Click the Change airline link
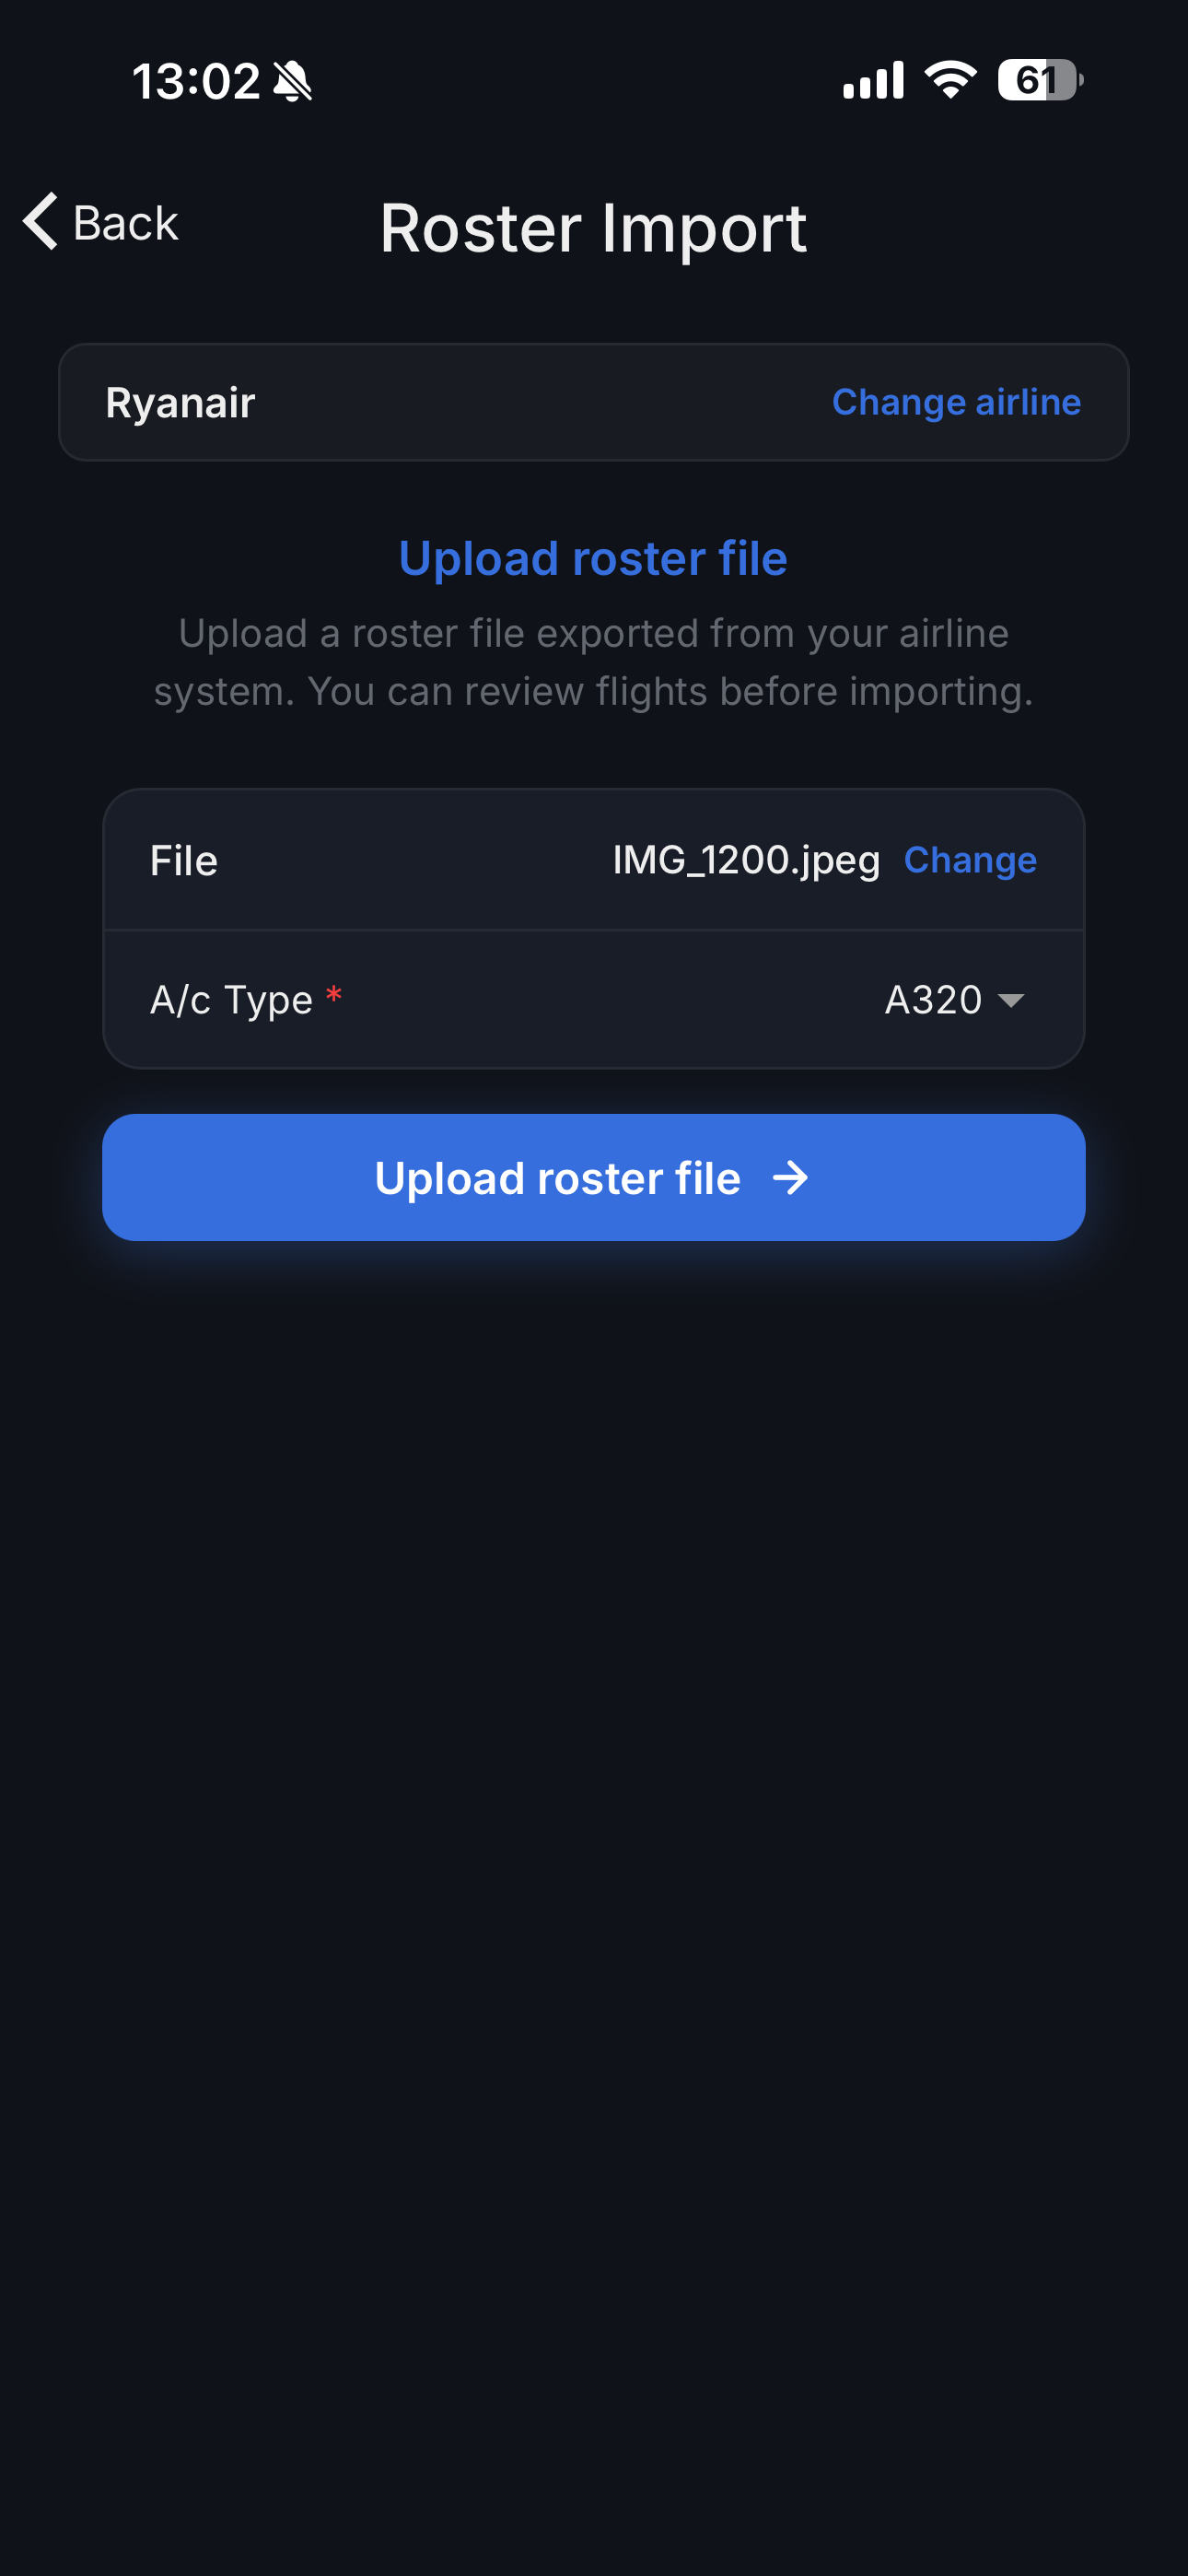Viewport: 1188px width, 2576px height. pos(956,402)
